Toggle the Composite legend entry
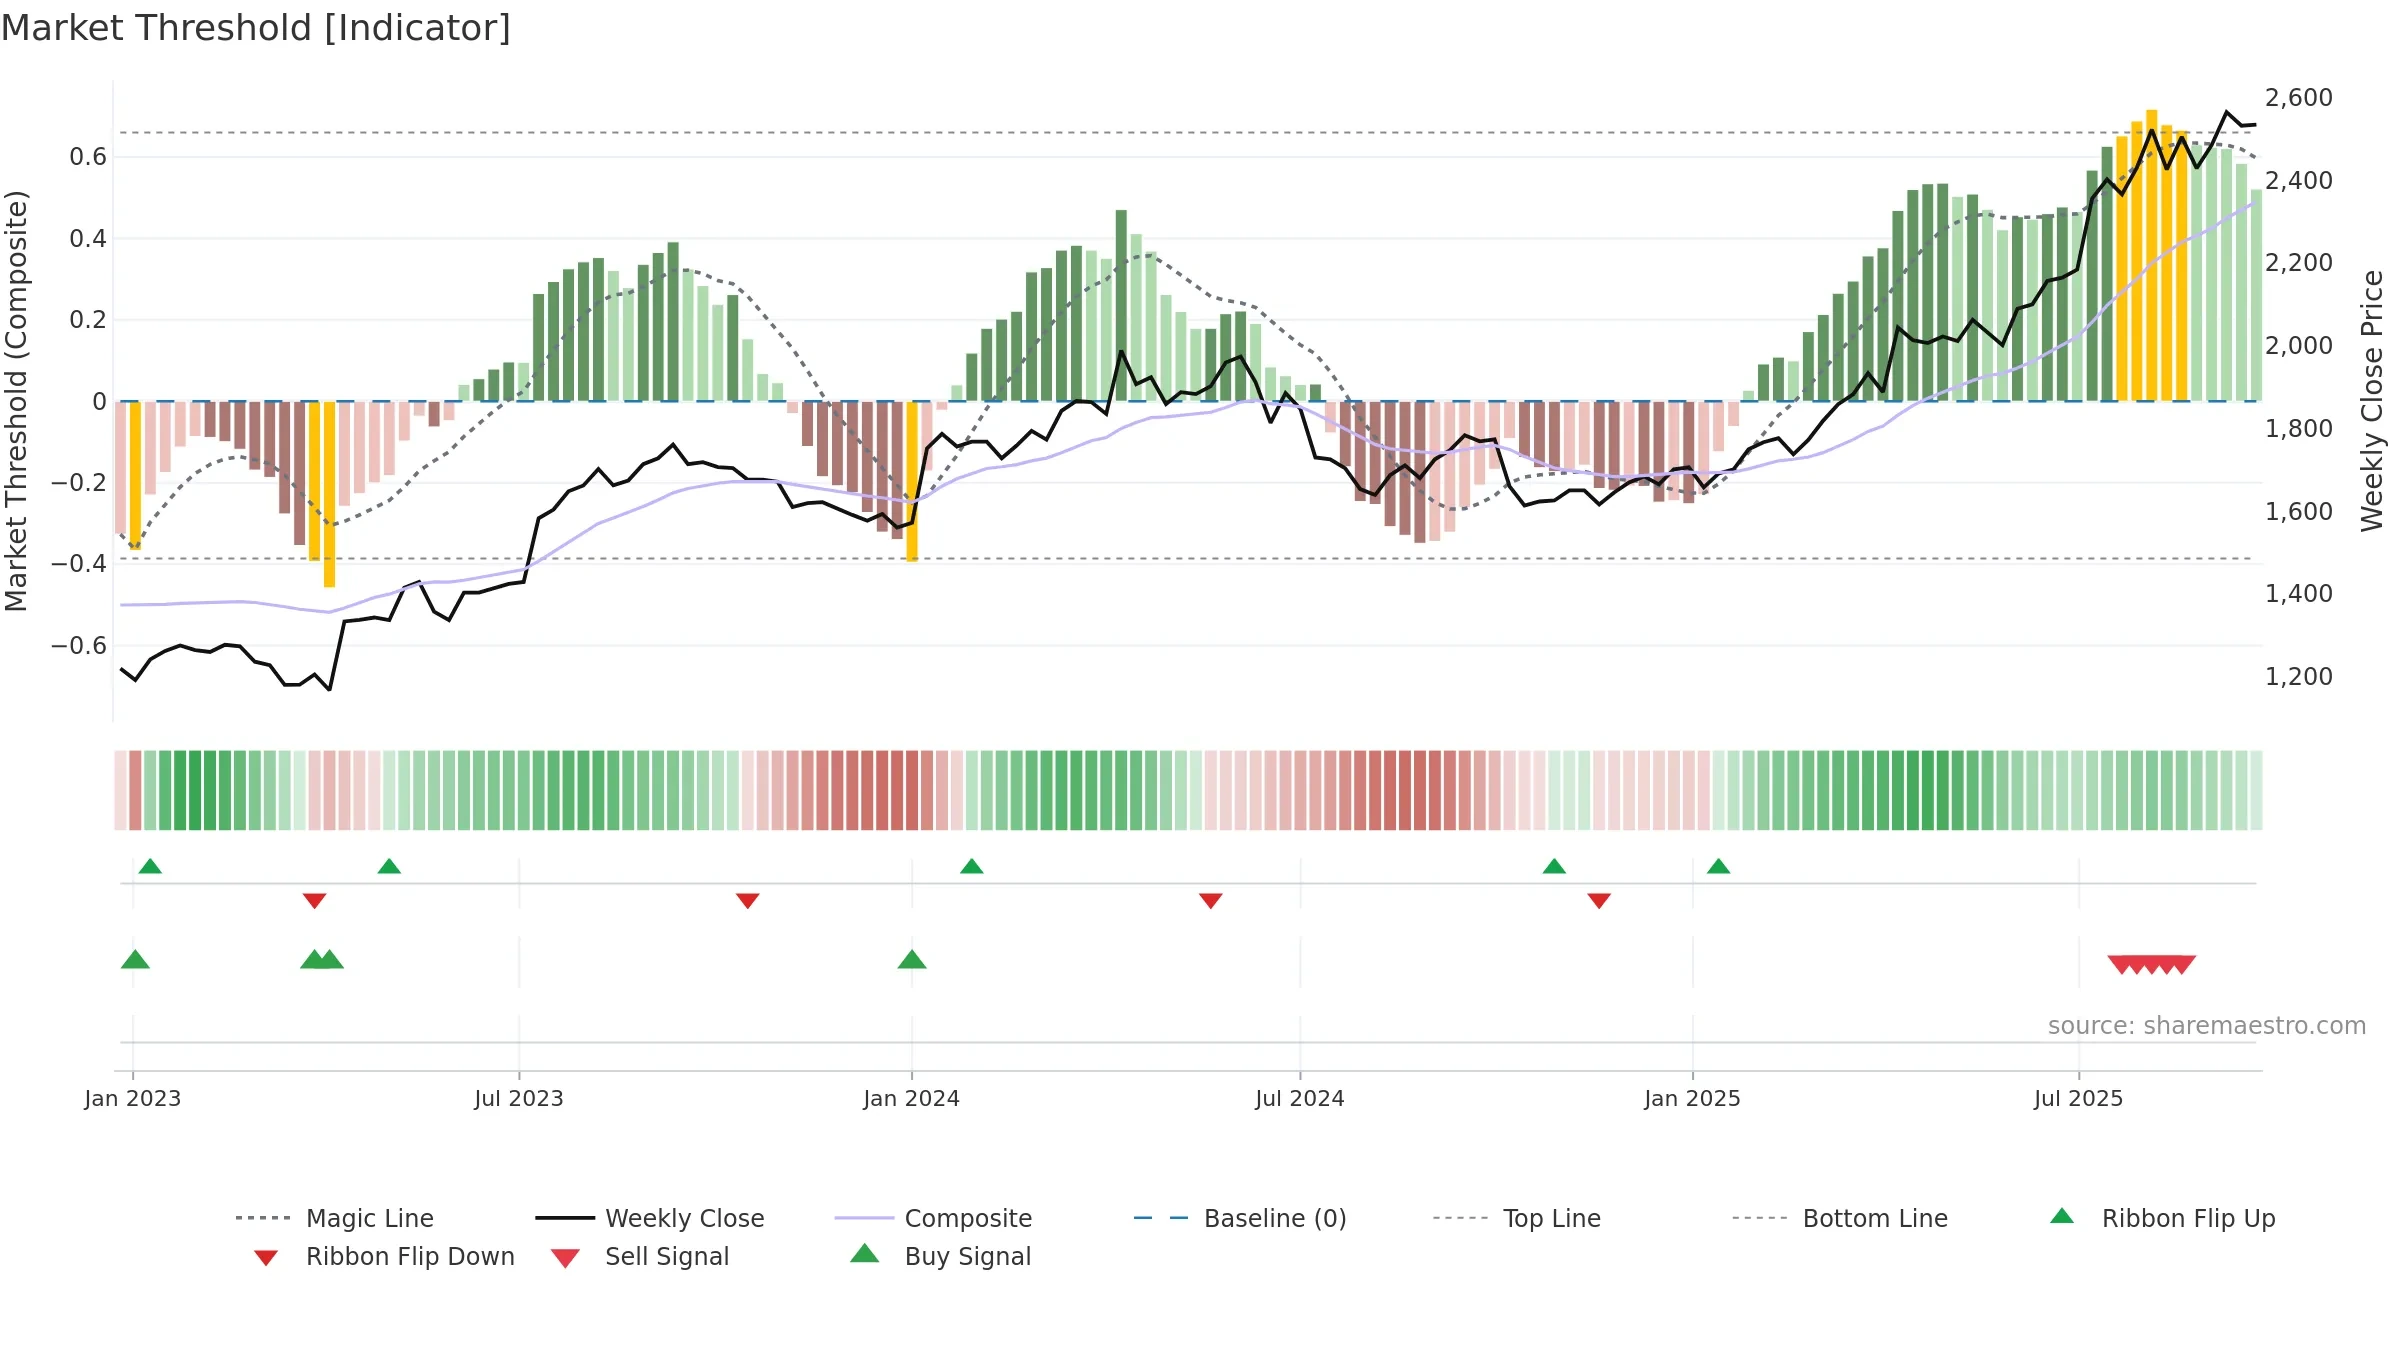 (x=933, y=1218)
